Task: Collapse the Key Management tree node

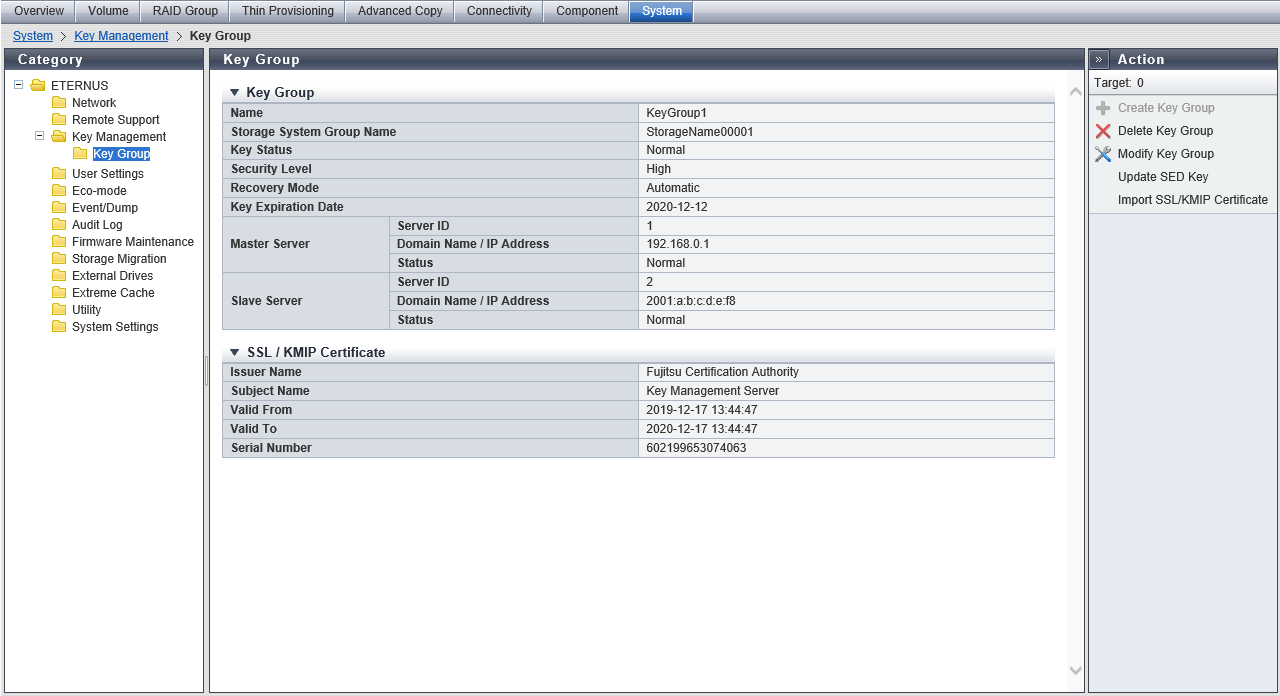Action: [40, 136]
